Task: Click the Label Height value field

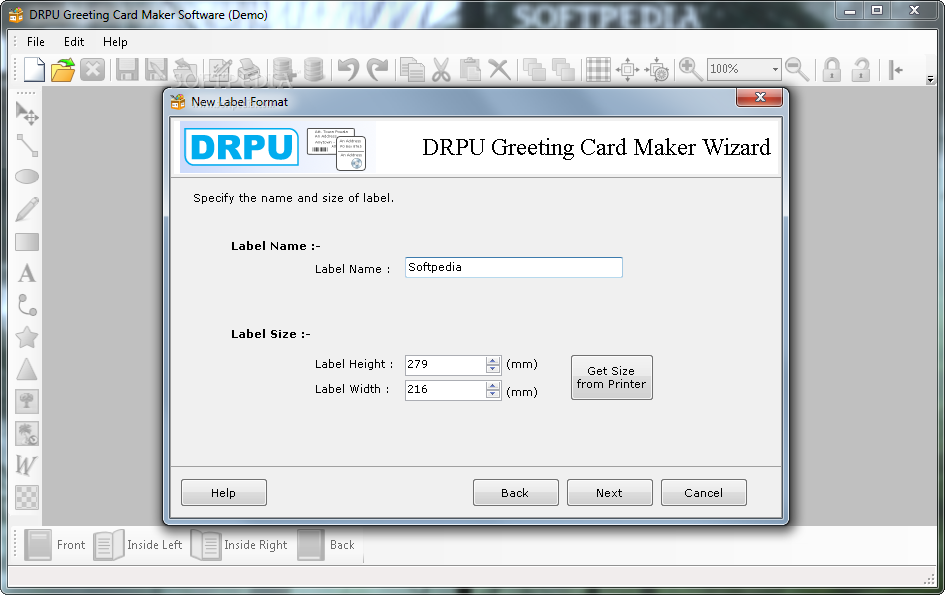Action: point(445,364)
